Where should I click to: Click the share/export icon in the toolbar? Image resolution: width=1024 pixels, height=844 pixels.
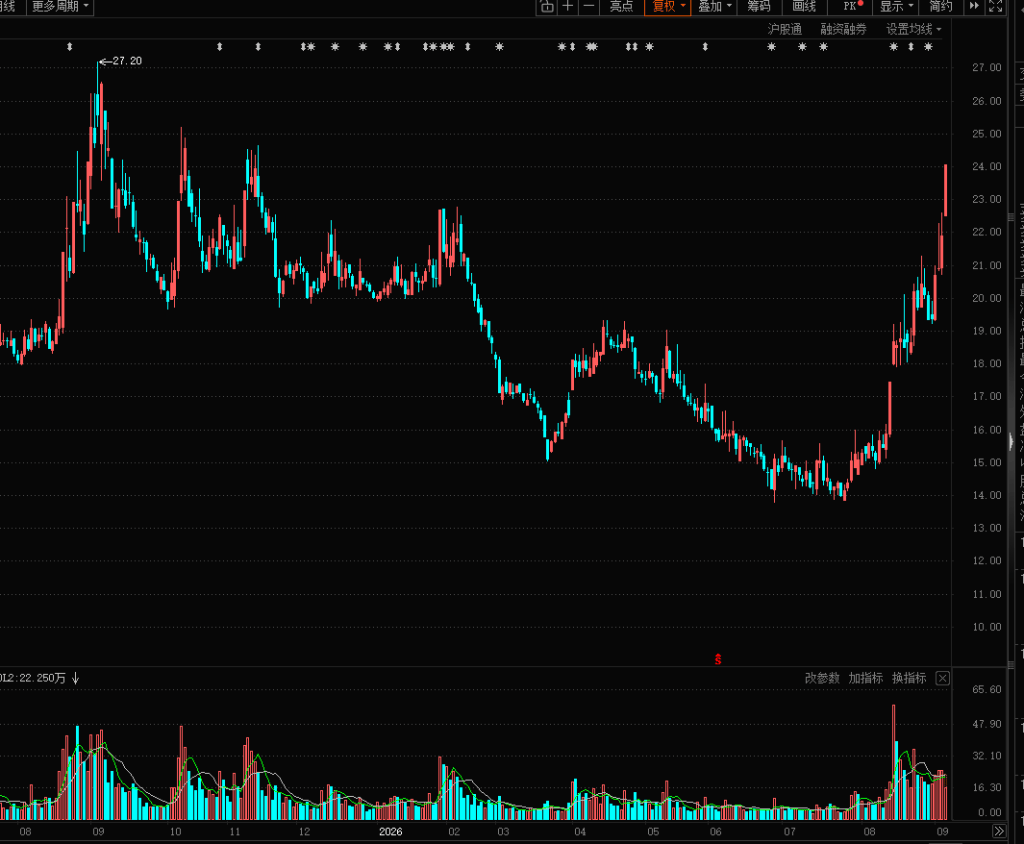pos(547,7)
